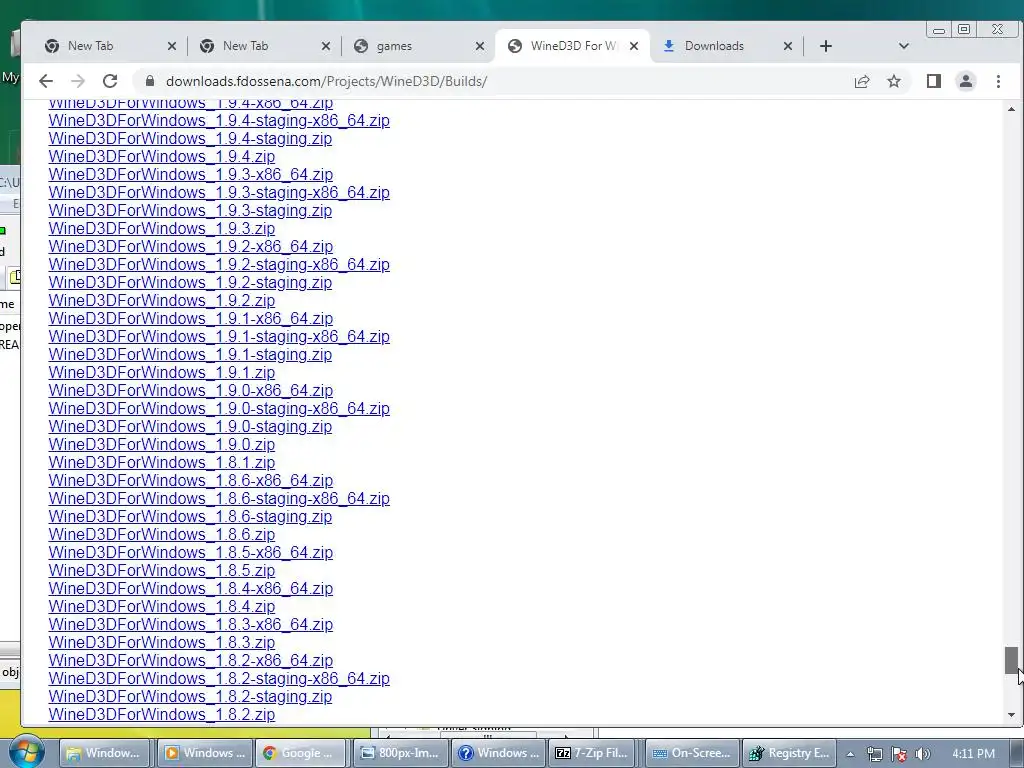Click the scrollbar down arrow
The image size is (1024, 768).
[1011, 715]
